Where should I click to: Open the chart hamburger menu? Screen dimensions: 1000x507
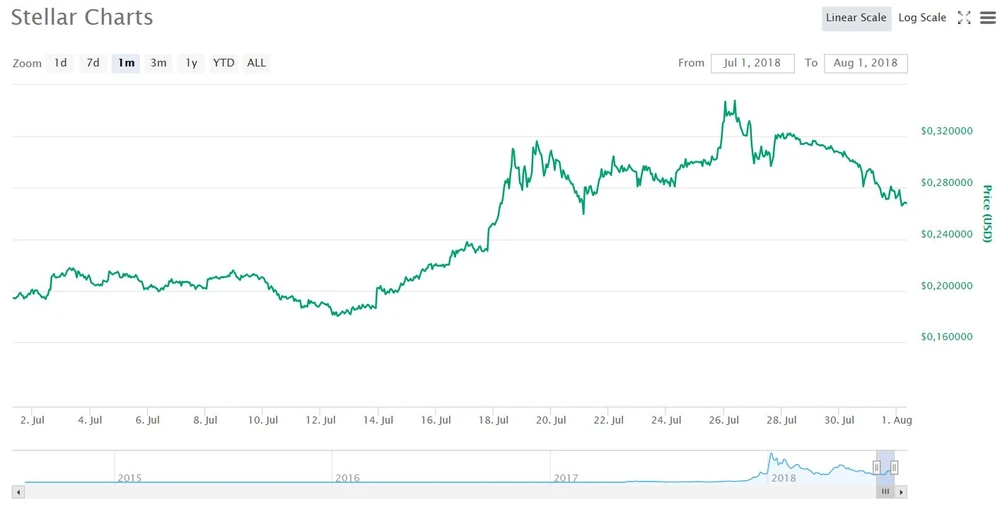tap(988, 18)
